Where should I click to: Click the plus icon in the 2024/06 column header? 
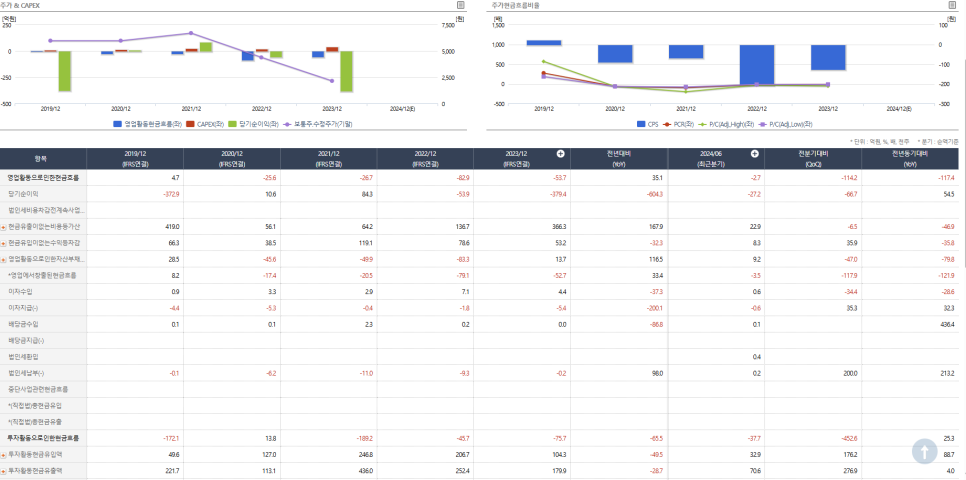pyautogui.click(x=755, y=153)
